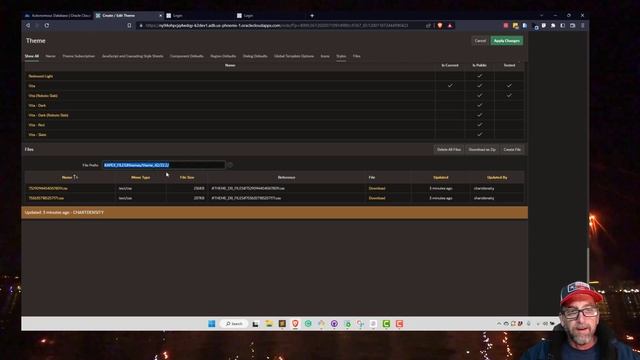640x360 pixels.
Task: Open the Global Template Options tab
Action: click(294, 56)
